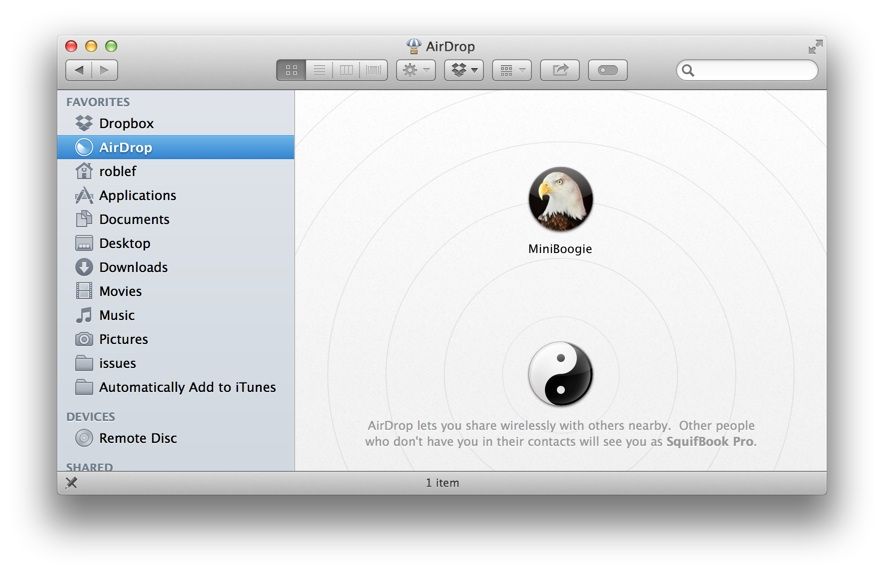
Task: Click the Finder search field
Action: coord(752,70)
